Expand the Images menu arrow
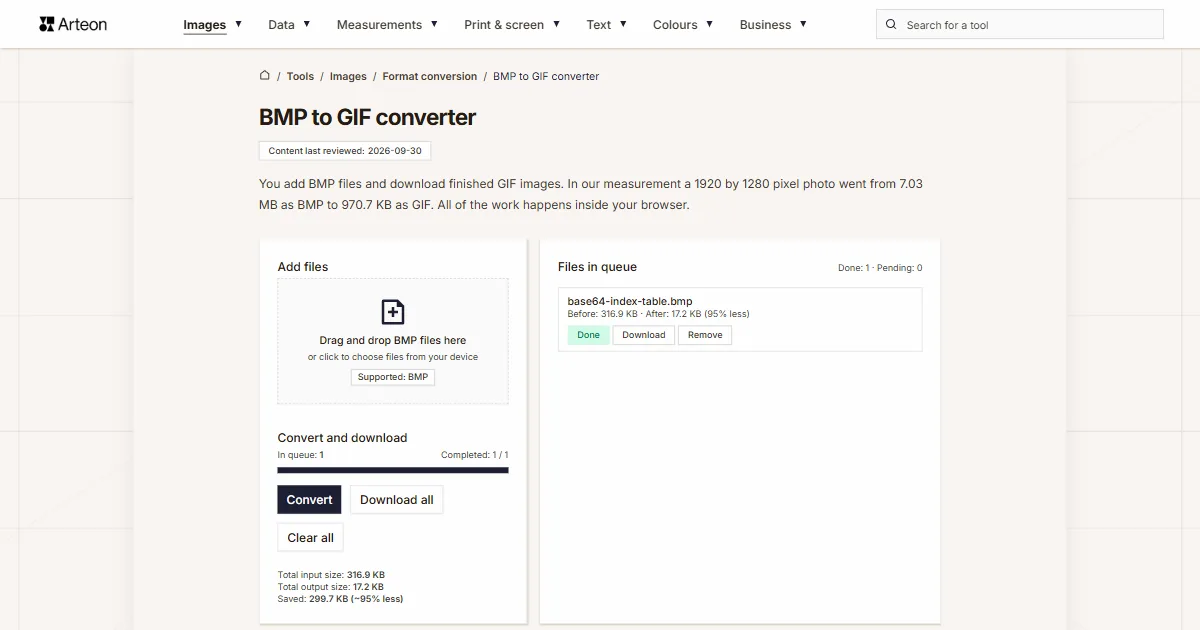Viewport: 1200px width, 630px height. (x=238, y=23)
